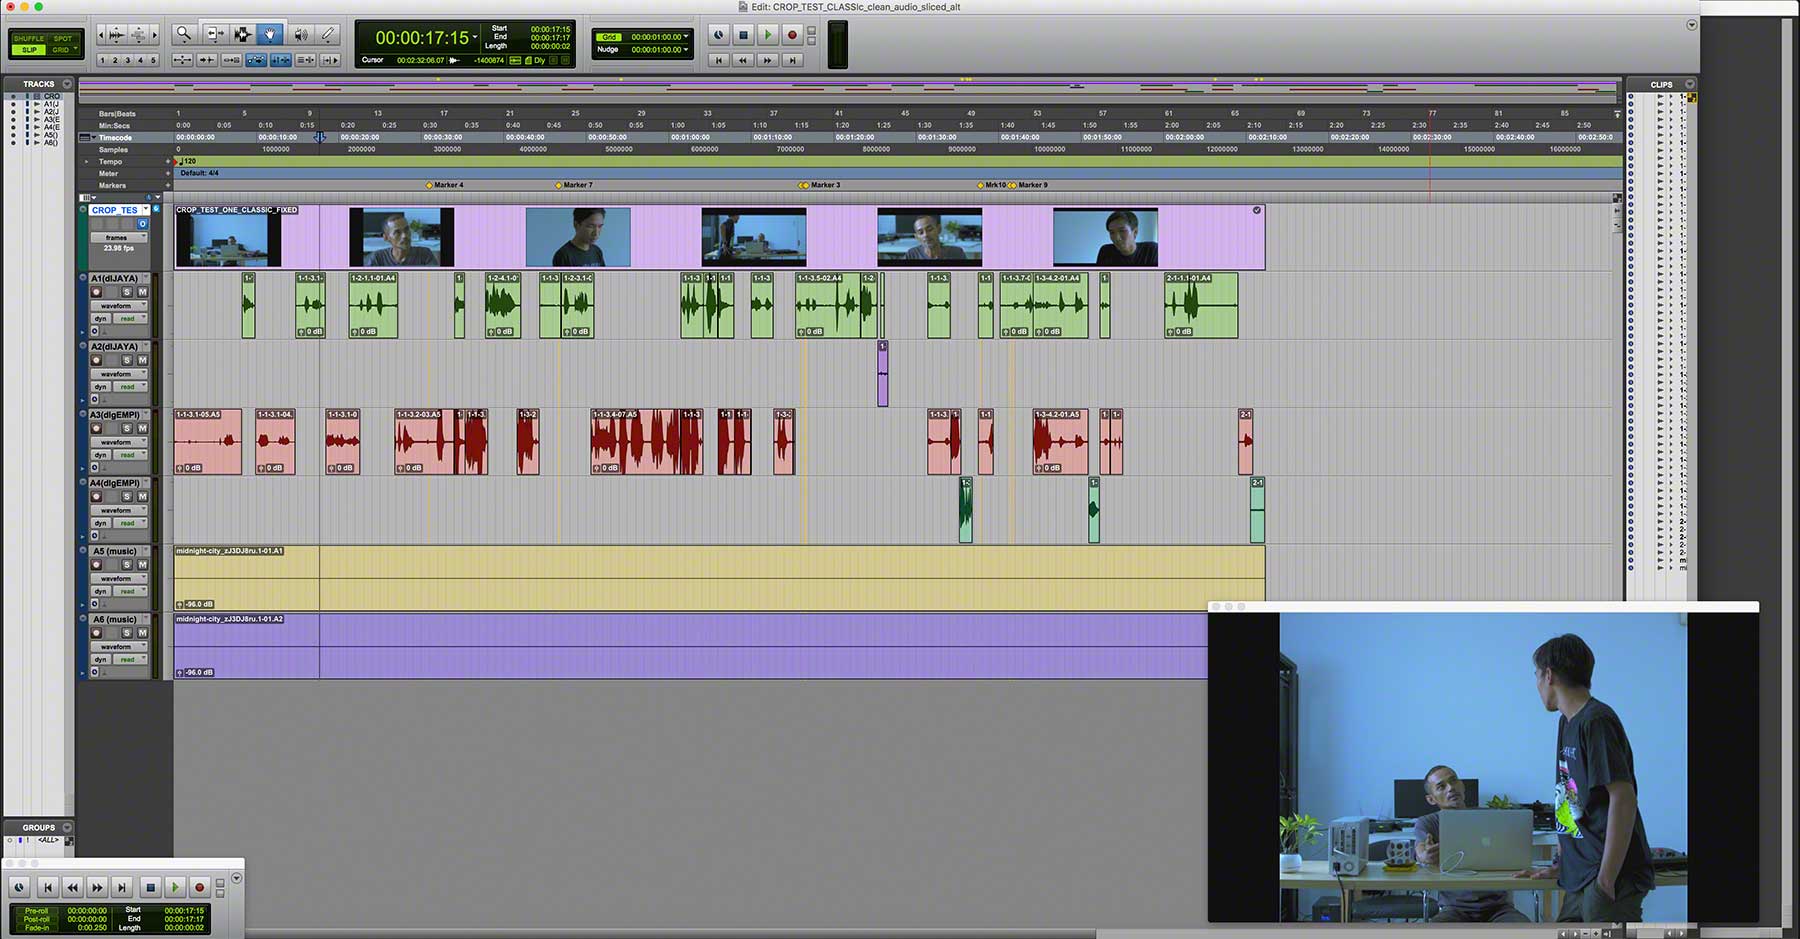1800x939 pixels.
Task: Select Marker 4 in markers ruler
Action: (x=445, y=185)
